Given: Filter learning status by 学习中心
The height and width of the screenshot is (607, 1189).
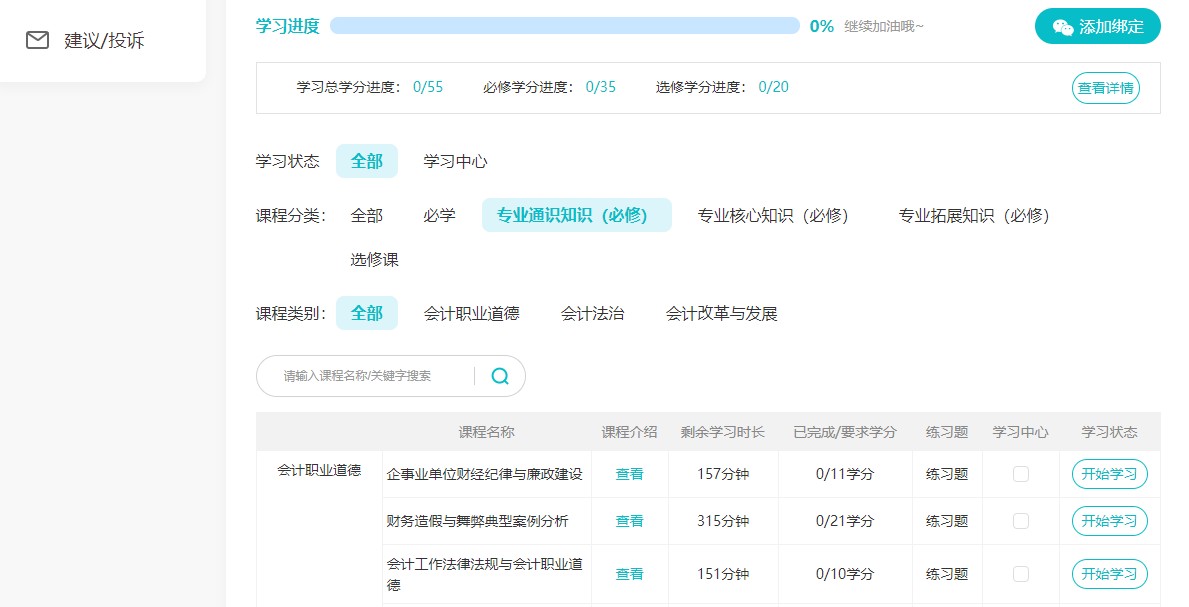Looking at the screenshot, I should tap(455, 161).
